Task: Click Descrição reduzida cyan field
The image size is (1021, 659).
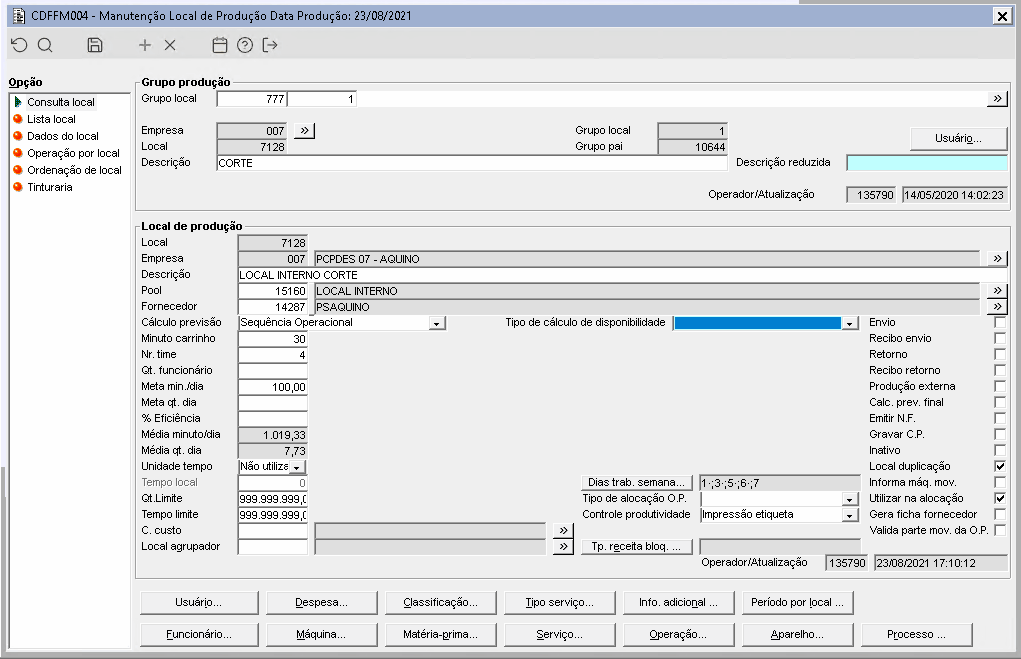Action: pyautogui.click(x=927, y=163)
